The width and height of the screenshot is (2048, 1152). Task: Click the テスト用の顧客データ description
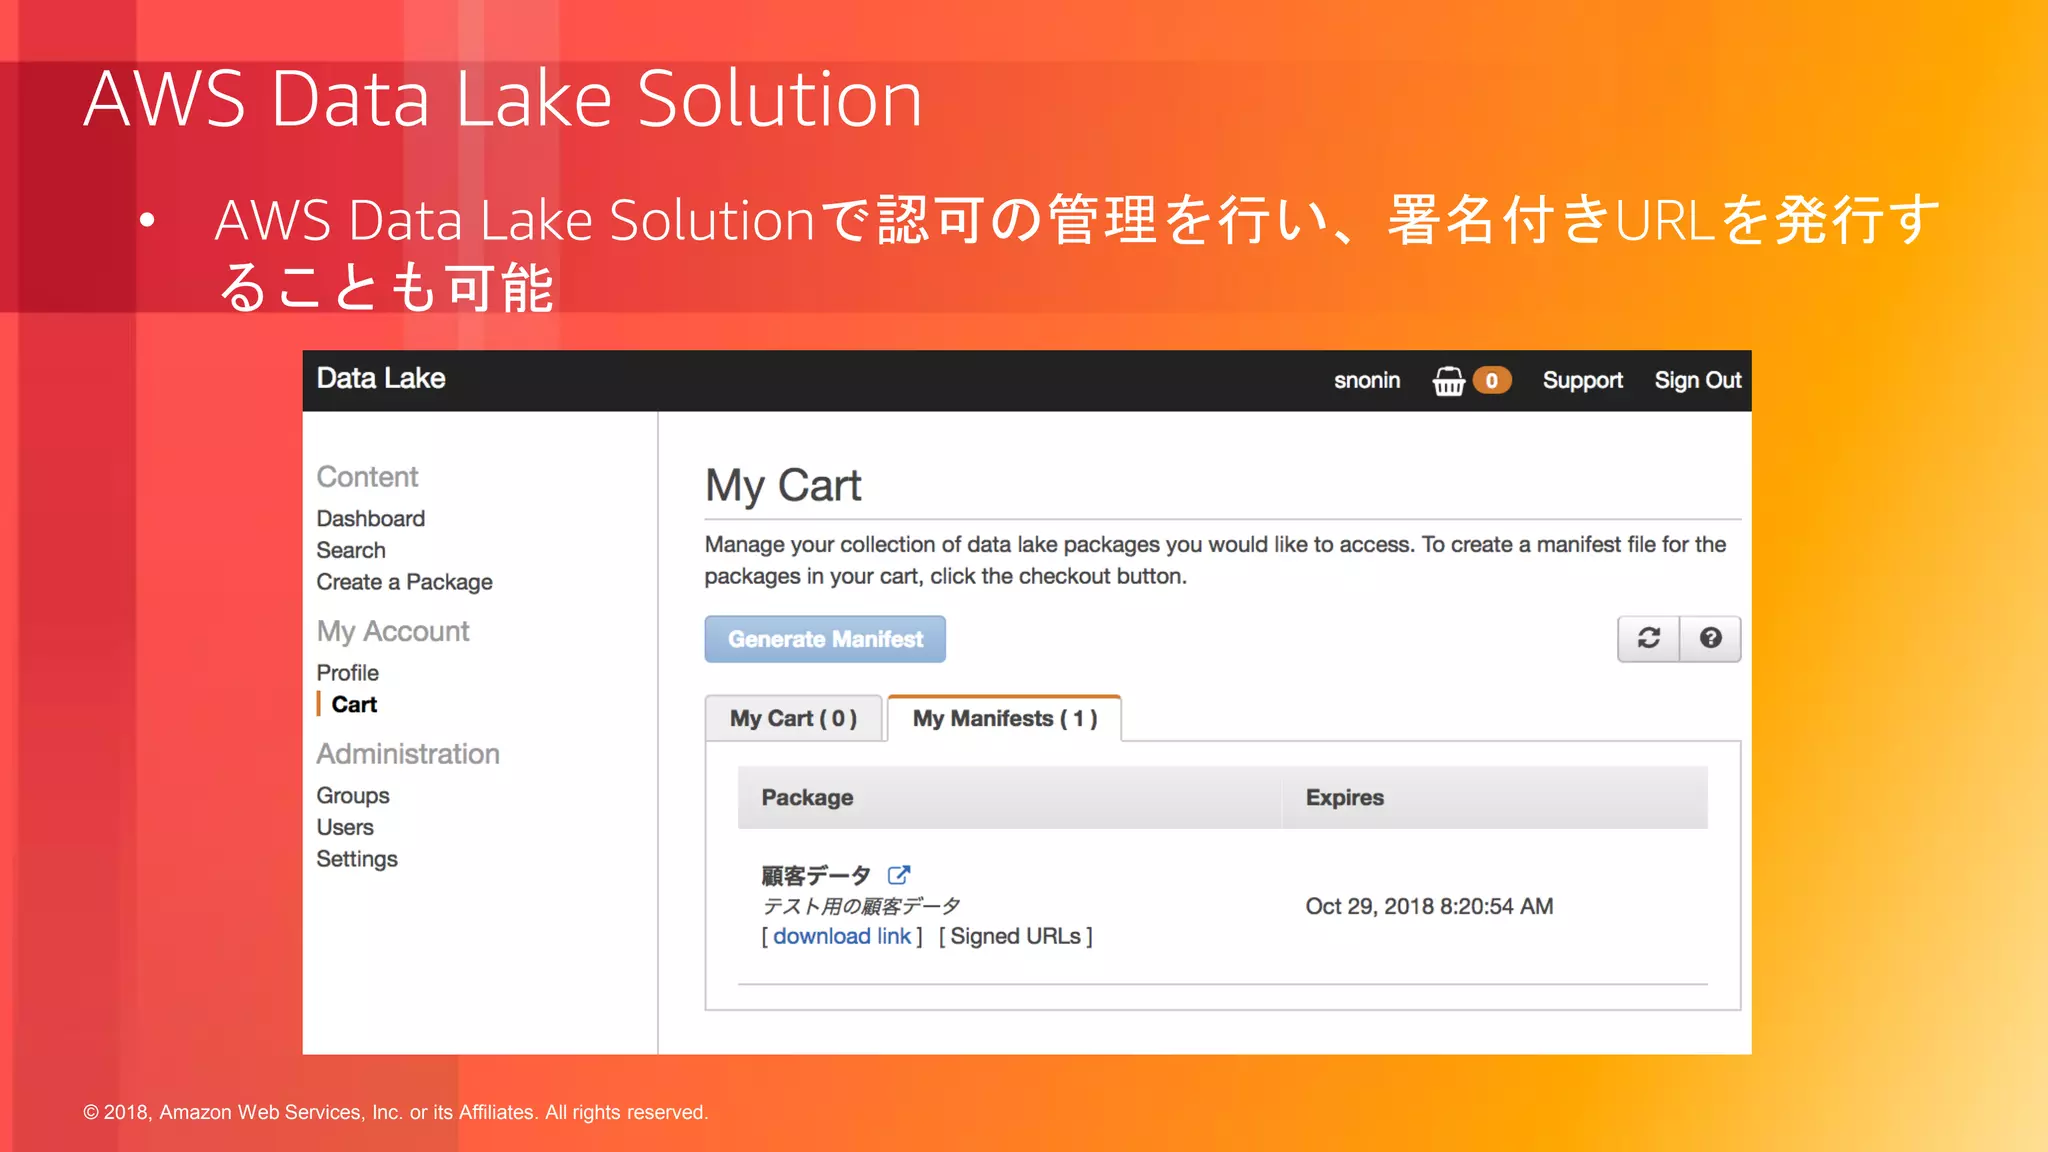(x=860, y=906)
